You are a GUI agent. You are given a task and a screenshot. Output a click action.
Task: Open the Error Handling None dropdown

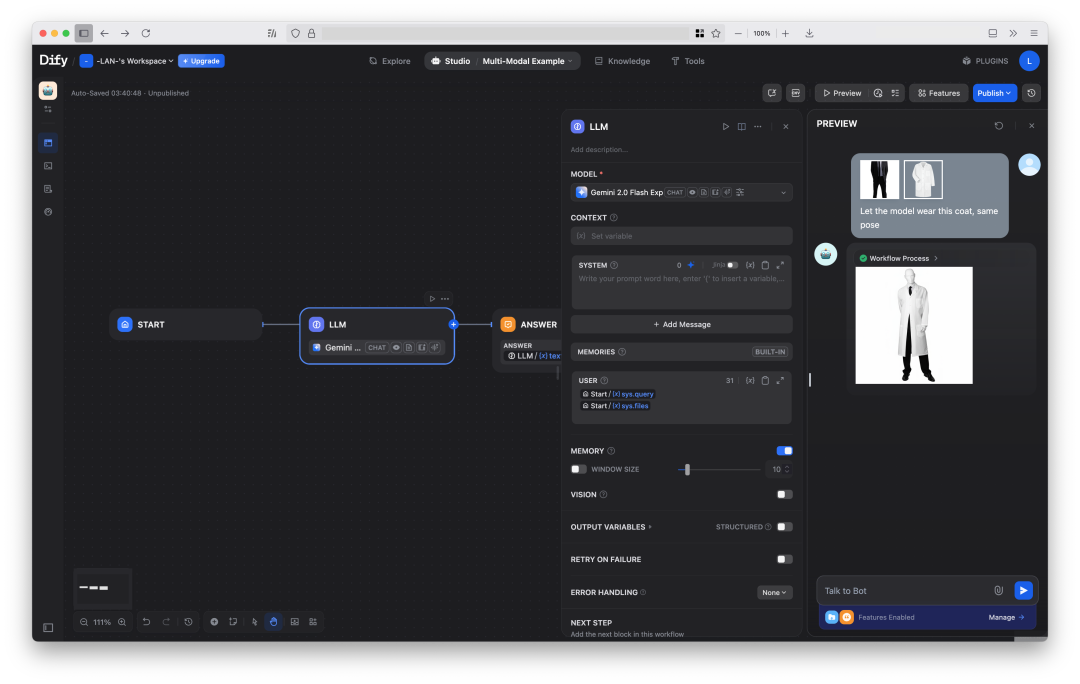tap(774, 592)
